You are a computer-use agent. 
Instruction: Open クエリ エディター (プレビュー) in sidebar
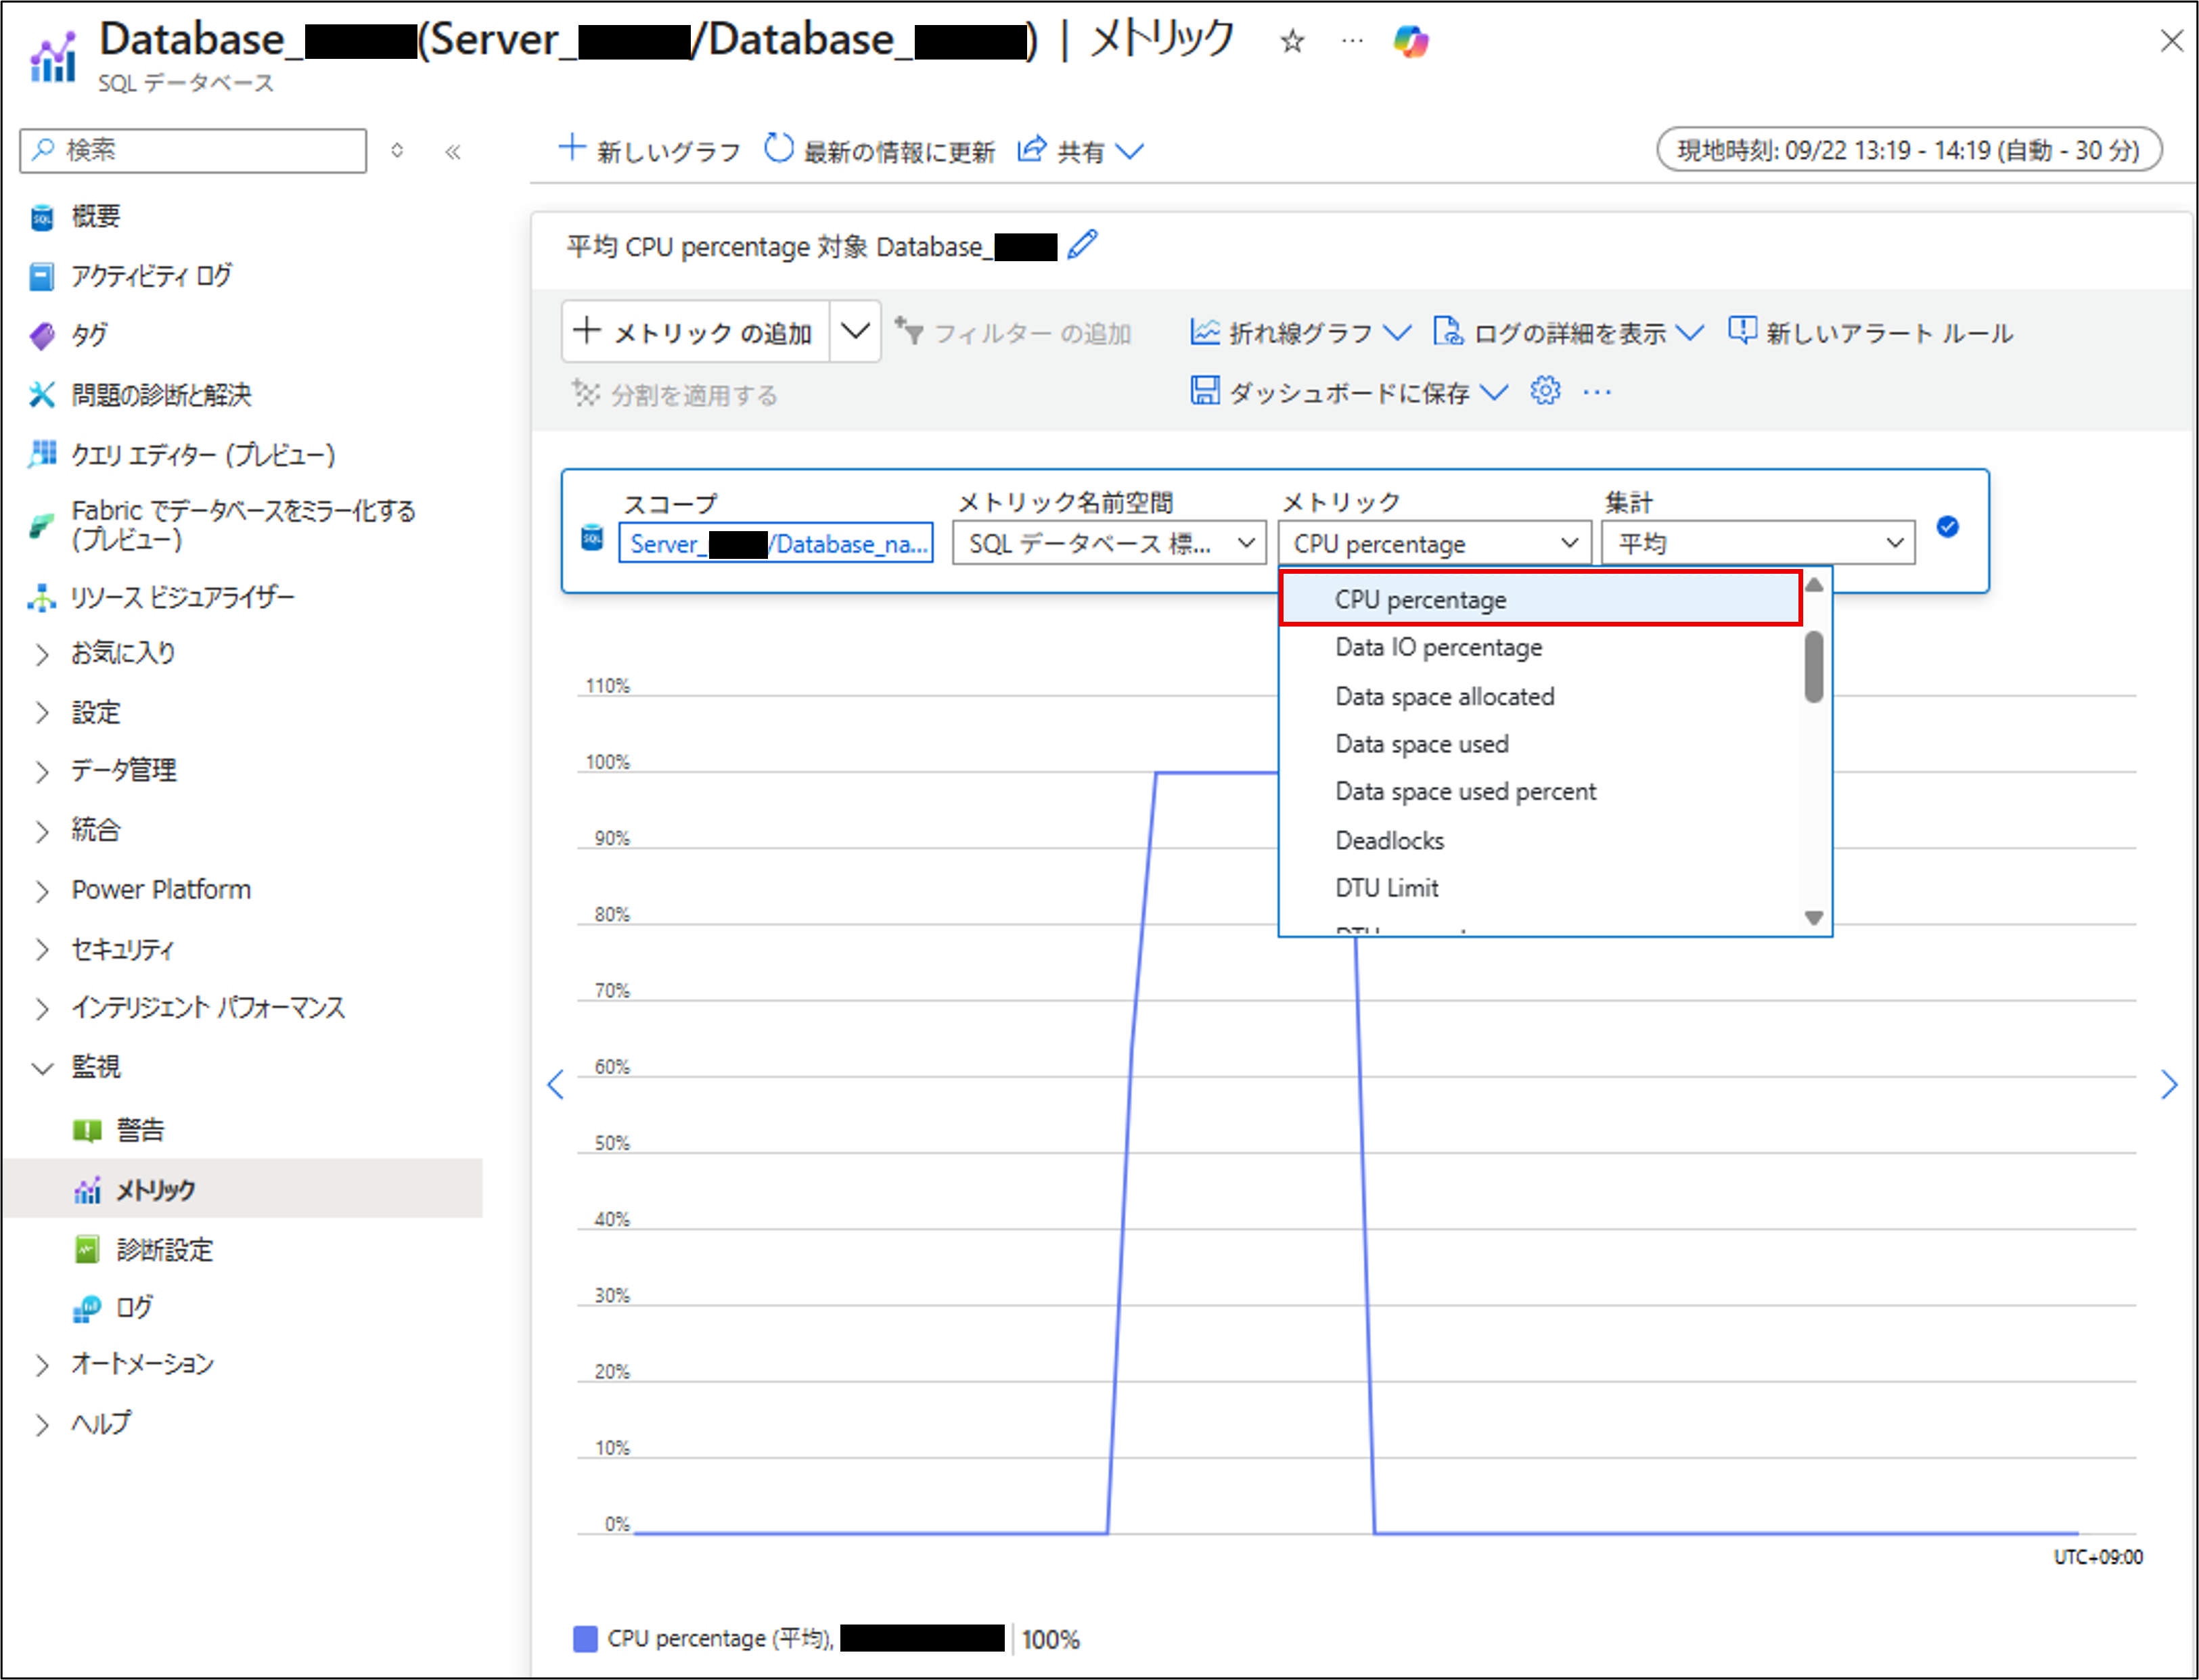[203, 455]
